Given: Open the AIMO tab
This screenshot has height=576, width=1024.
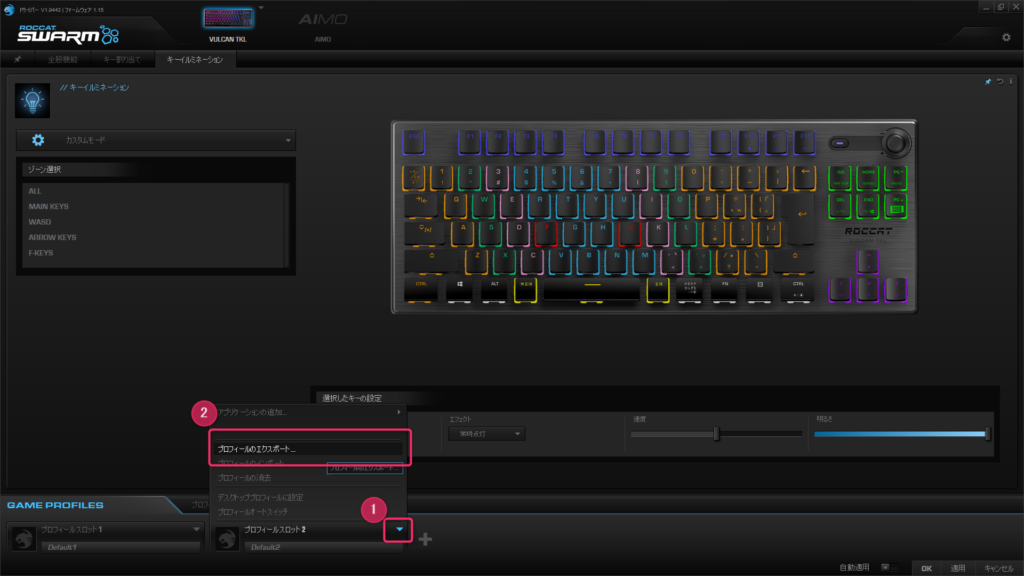Looking at the screenshot, I should (x=323, y=25).
